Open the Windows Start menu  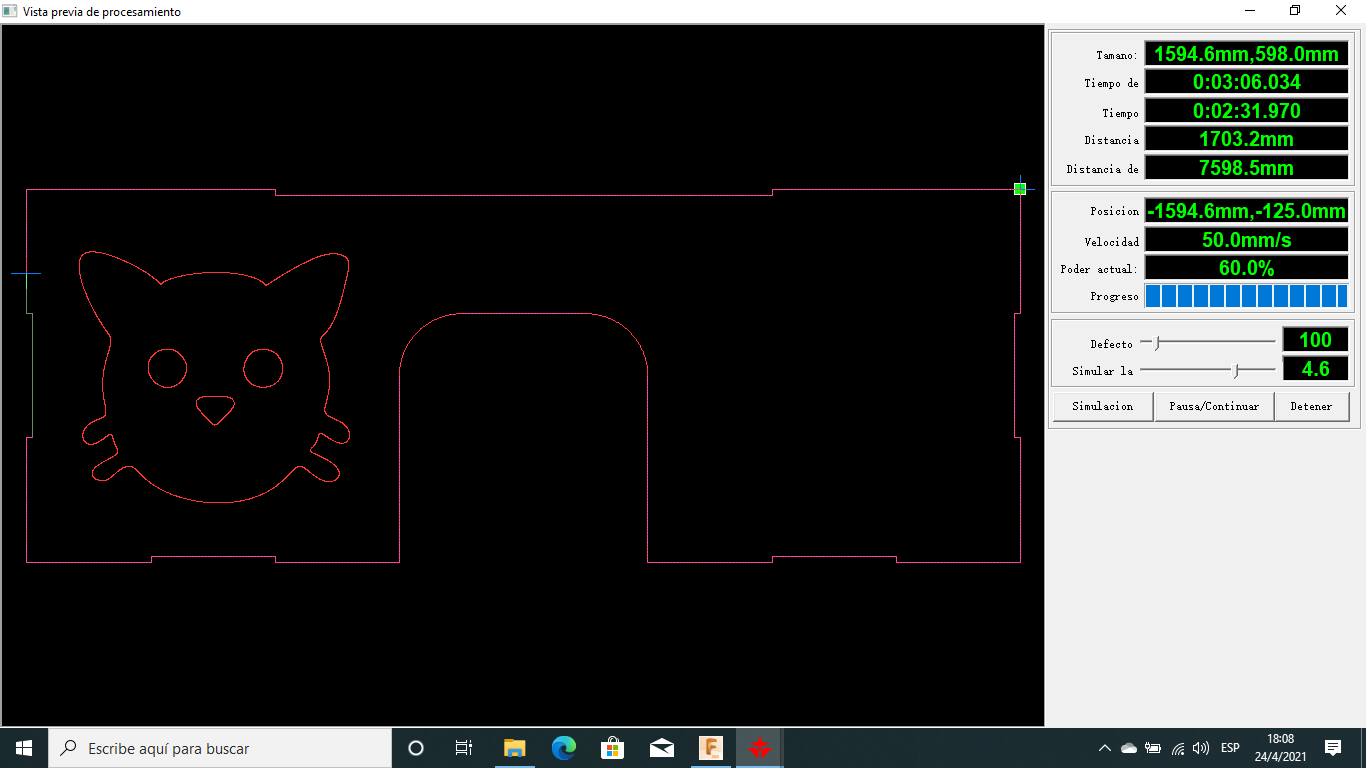[24, 748]
